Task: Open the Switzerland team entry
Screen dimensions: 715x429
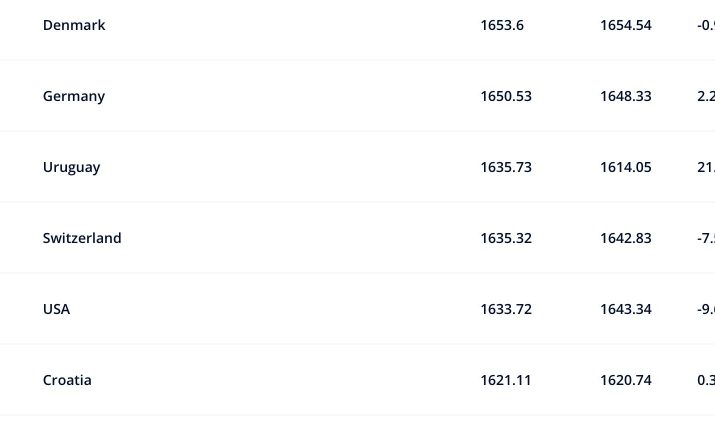Action: [82, 238]
